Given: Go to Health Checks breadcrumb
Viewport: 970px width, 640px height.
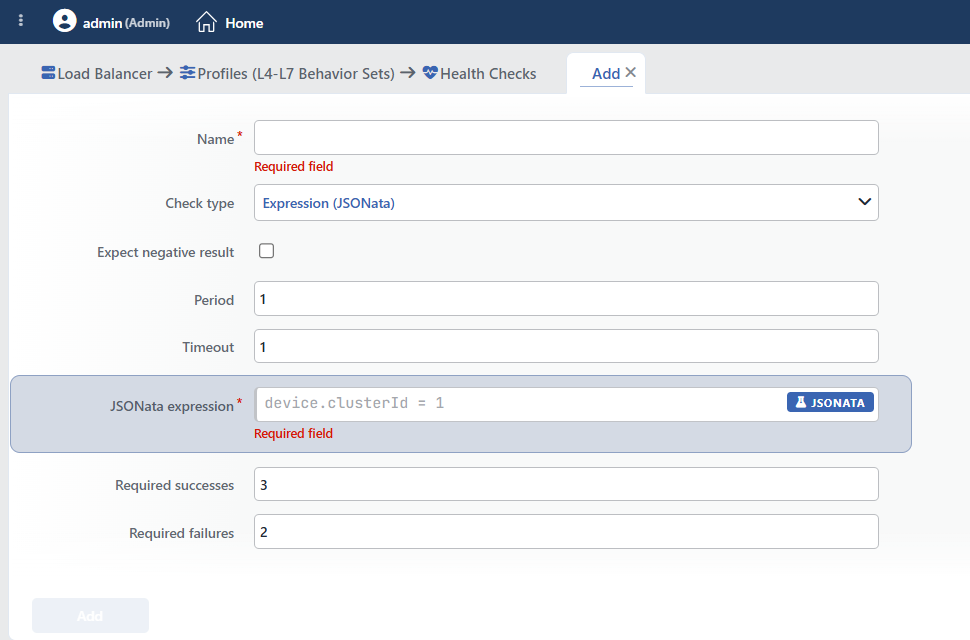Looking at the screenshot, I should [488, 74].
